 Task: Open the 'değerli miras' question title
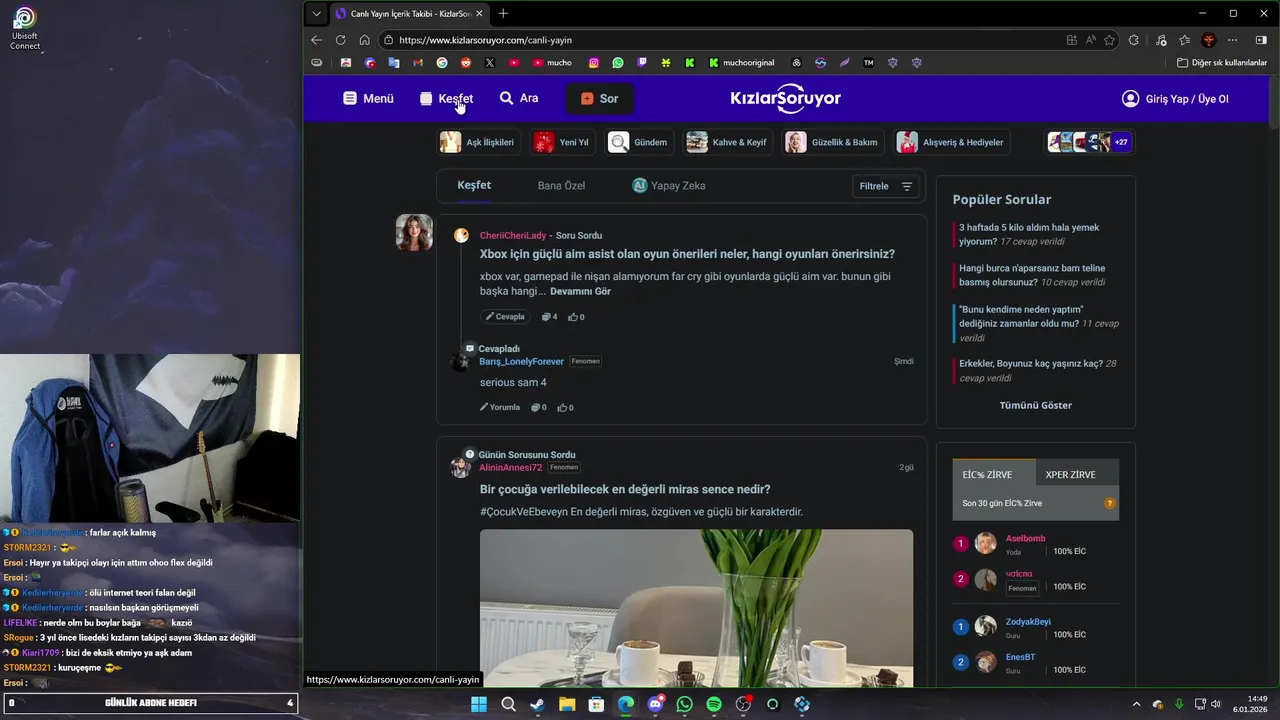click(x=625, y=489)
